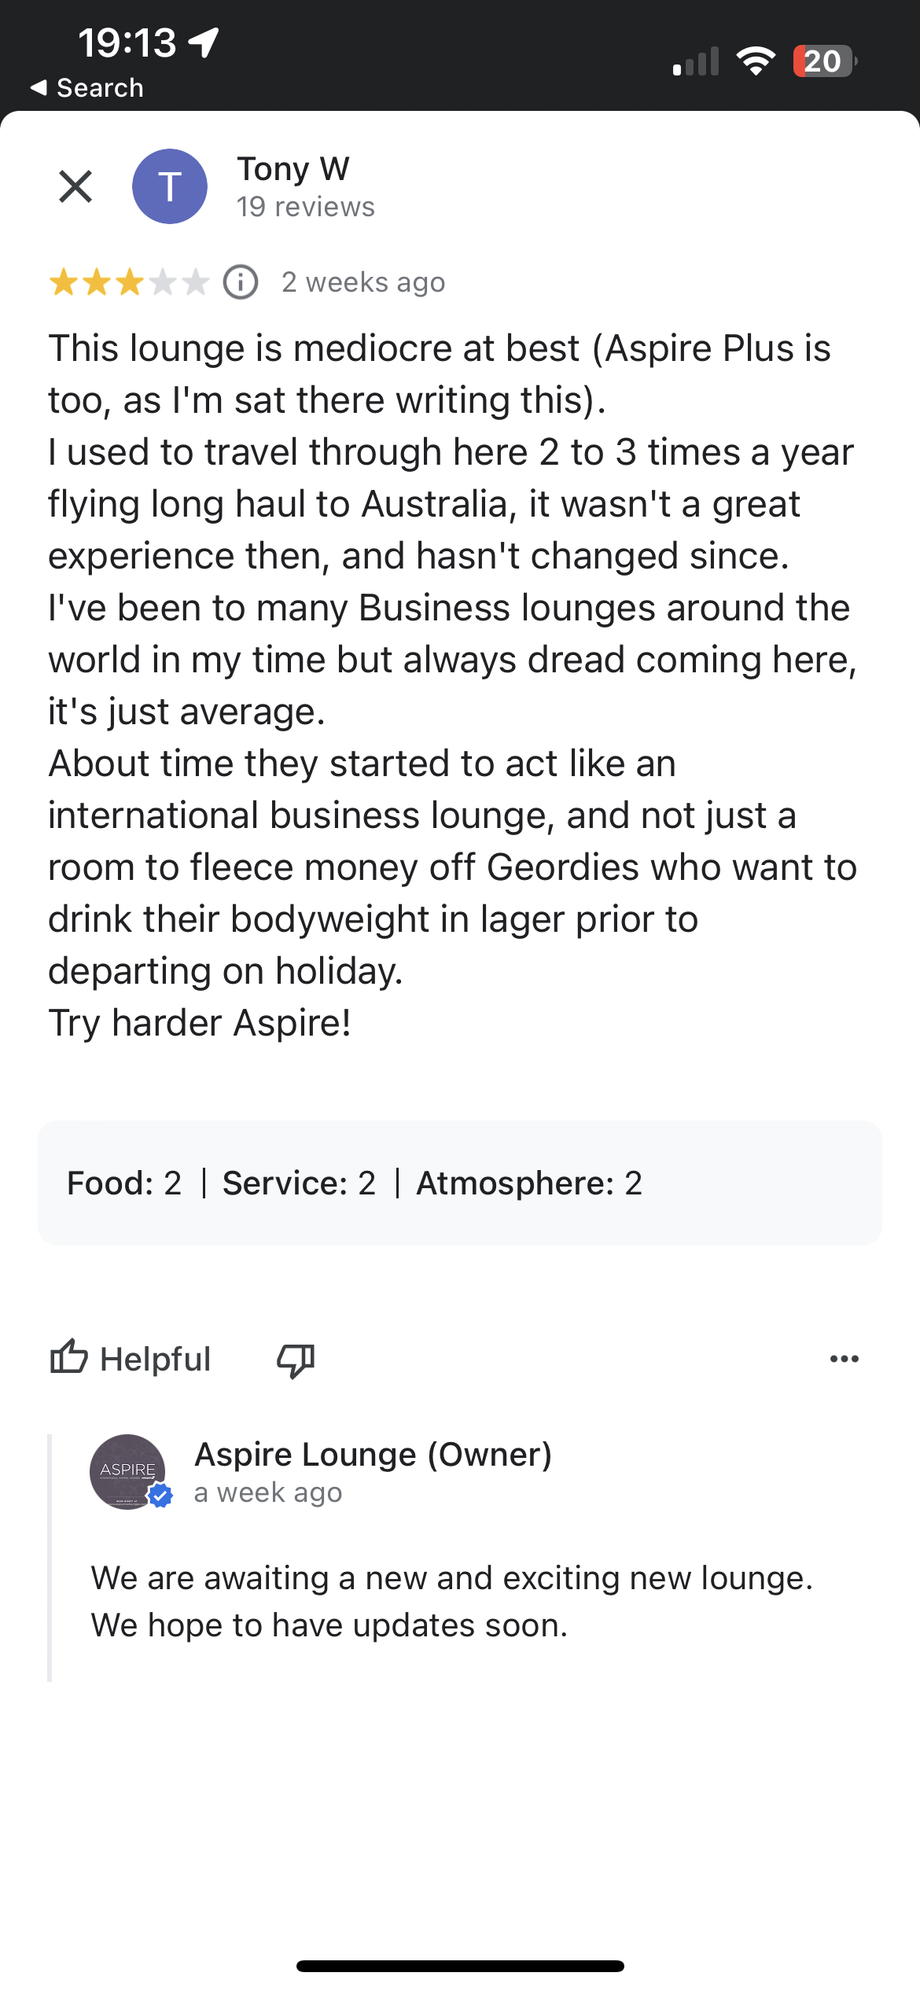Screen dimensions: 920x1991
Task: Tap the cellular signal bars
Action: [696, 62]
